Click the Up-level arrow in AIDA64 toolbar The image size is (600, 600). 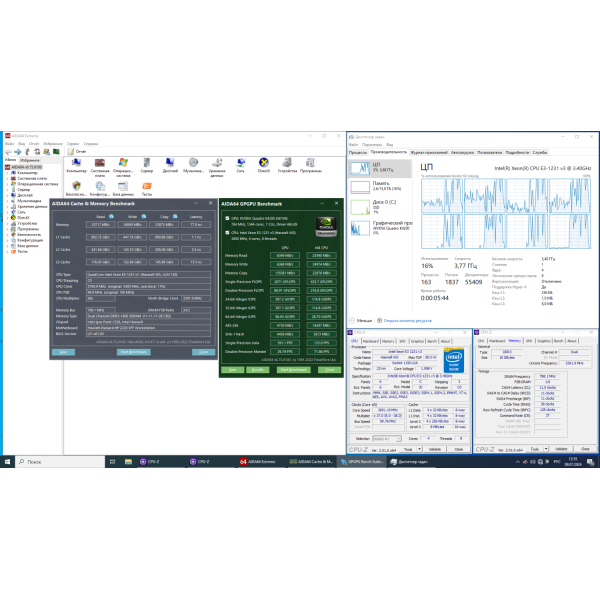pyautogui.click(x=28, y=152)
